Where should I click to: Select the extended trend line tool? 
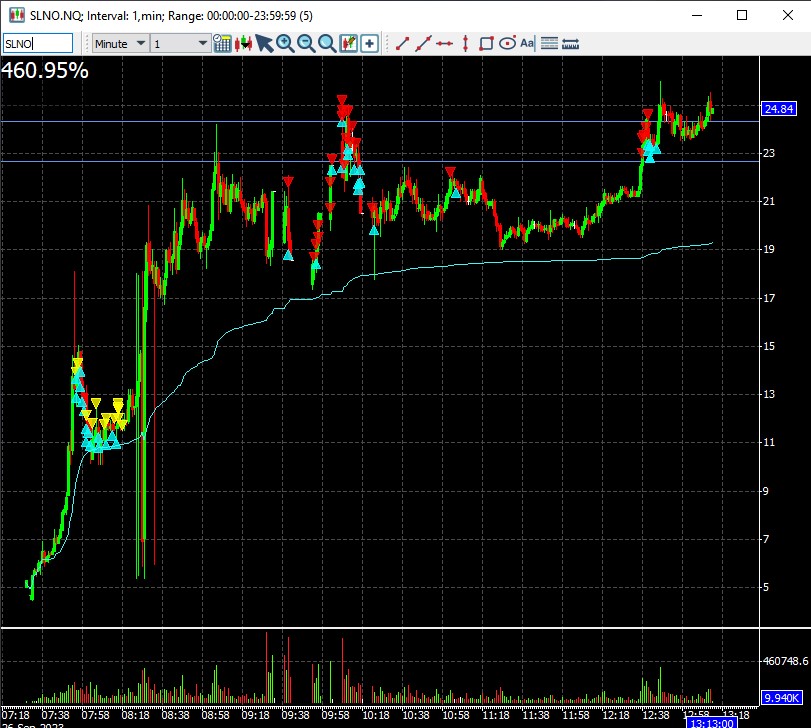[423, 43]
